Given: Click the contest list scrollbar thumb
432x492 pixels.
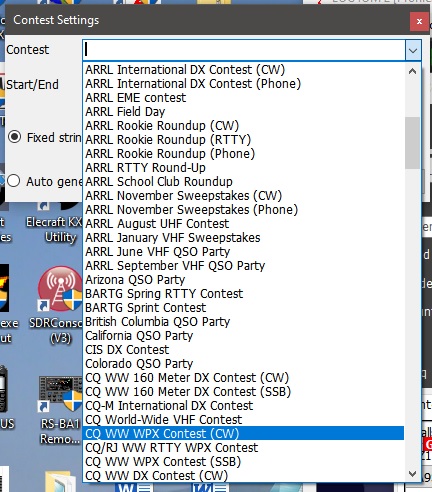Looking at the screenshot, I should coord(412,143).
